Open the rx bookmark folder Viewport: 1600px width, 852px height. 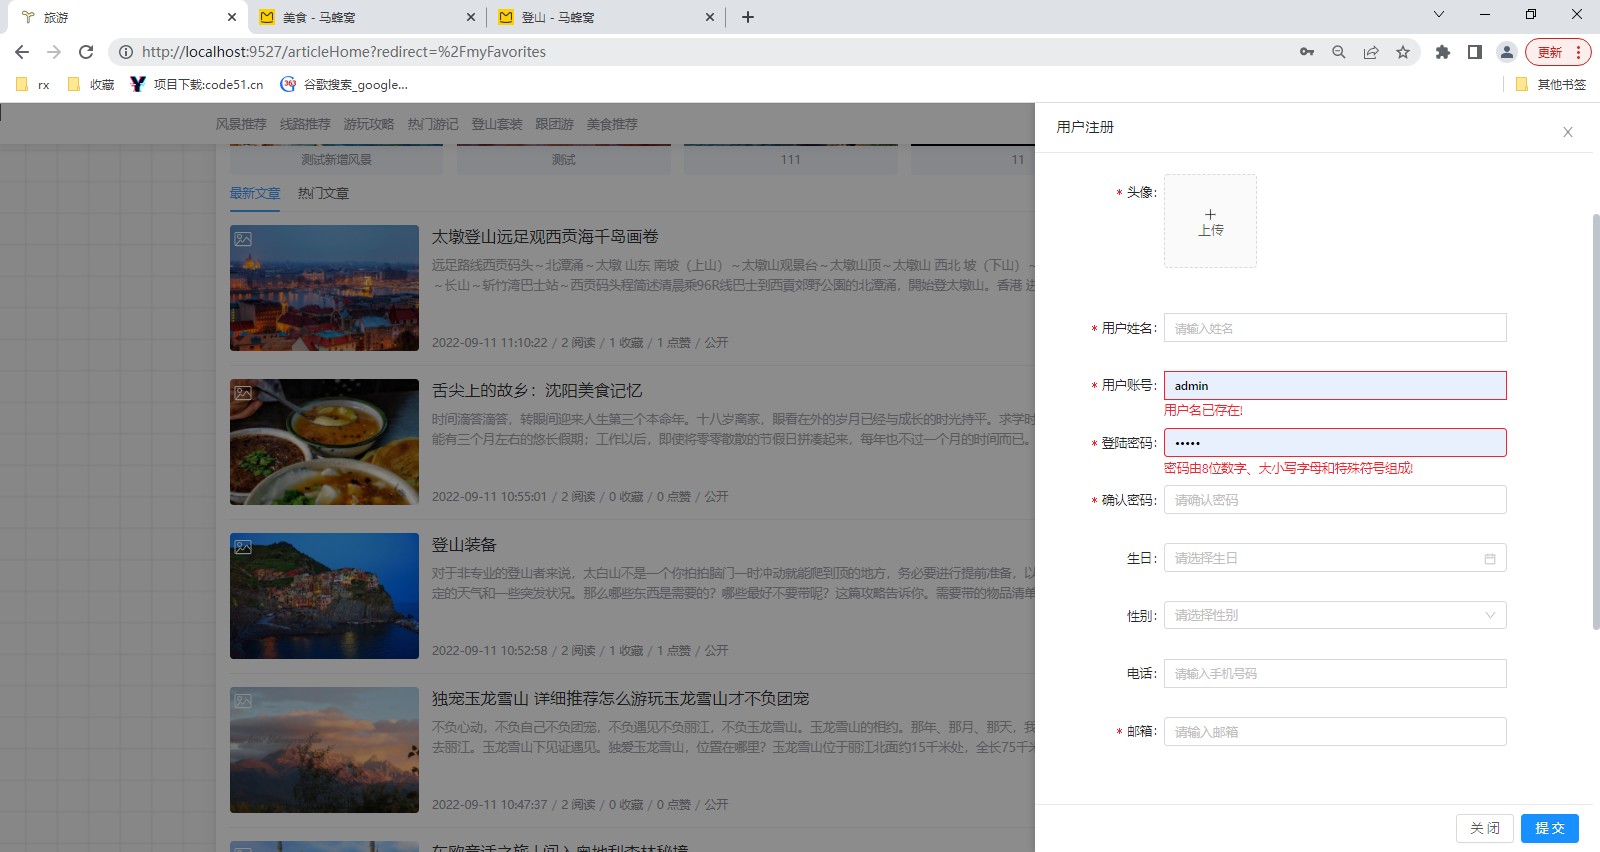[33, 85]
